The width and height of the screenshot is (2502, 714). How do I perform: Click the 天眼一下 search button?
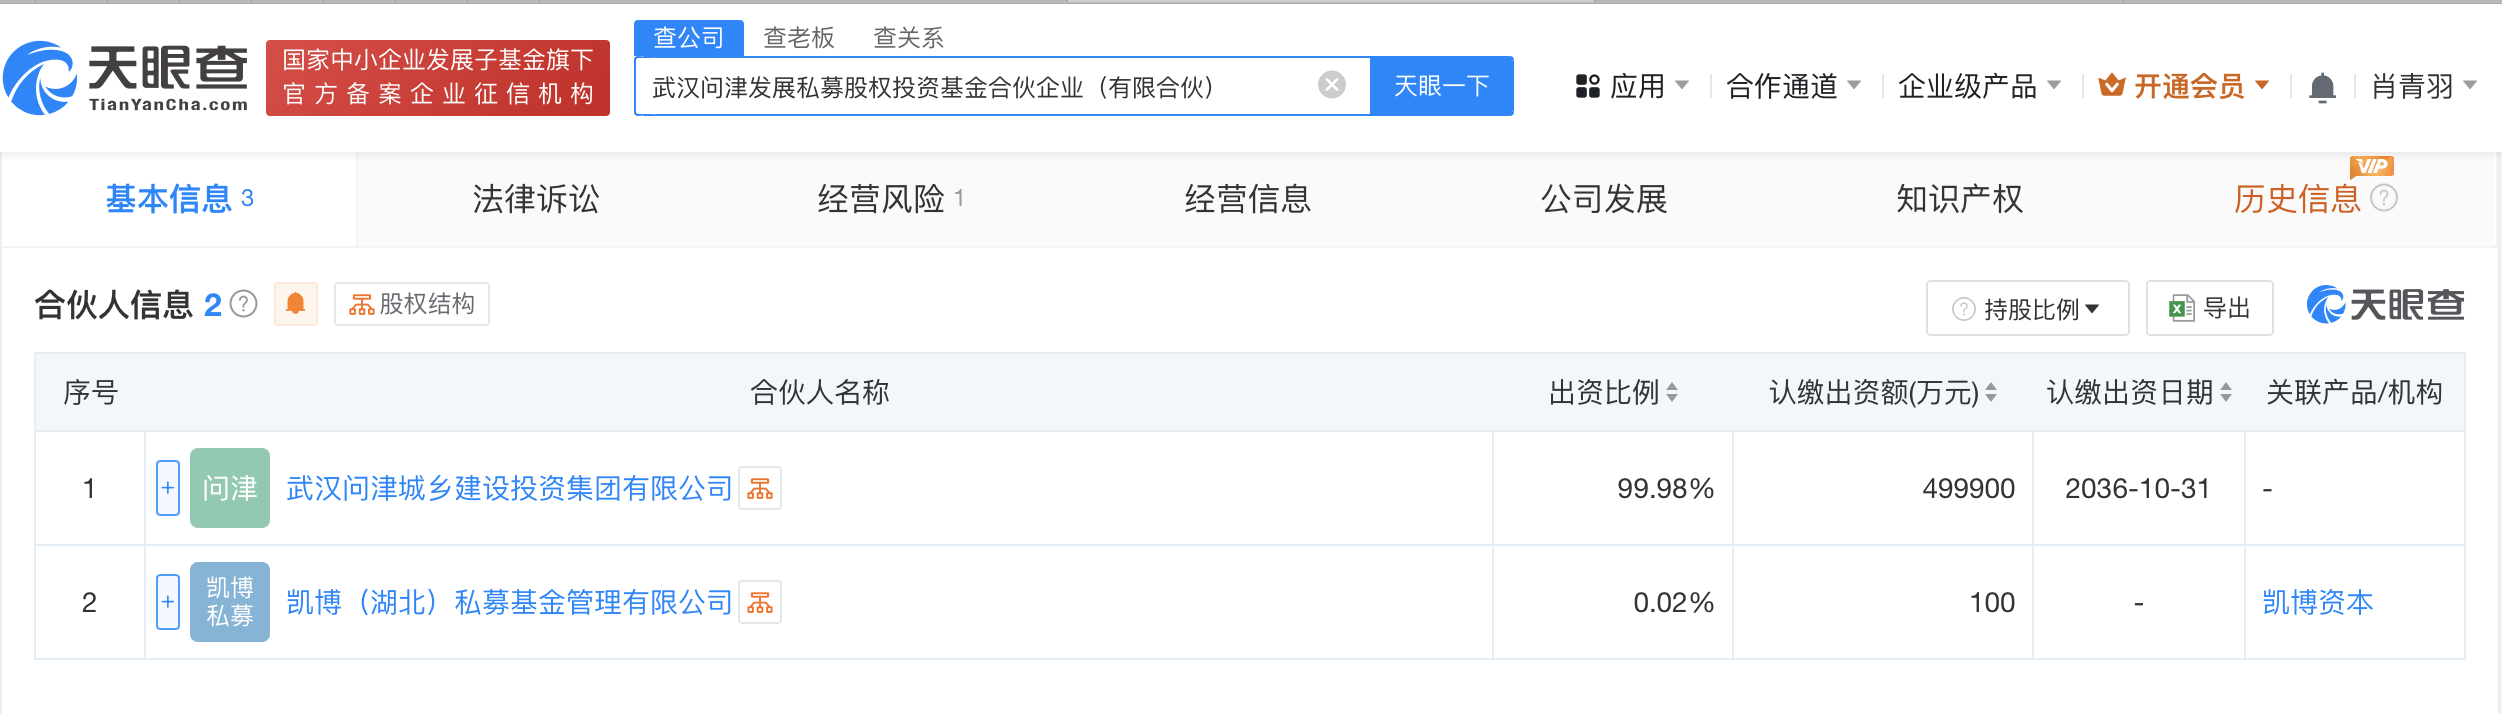pos(1442,86)
